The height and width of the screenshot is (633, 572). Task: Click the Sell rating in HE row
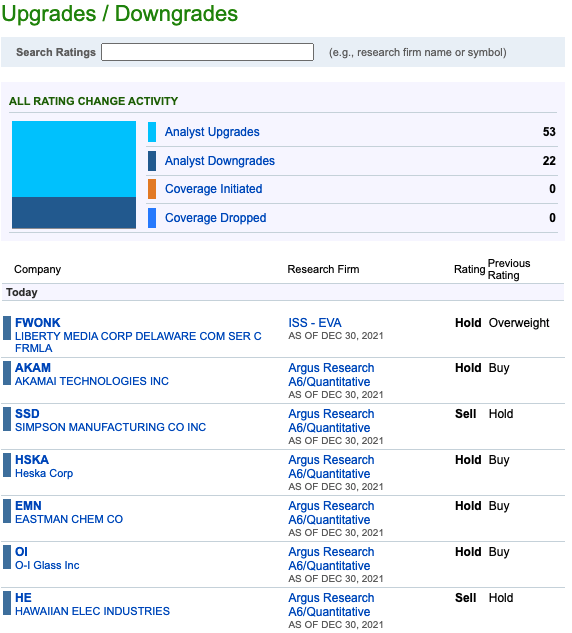tap(465, 598)
